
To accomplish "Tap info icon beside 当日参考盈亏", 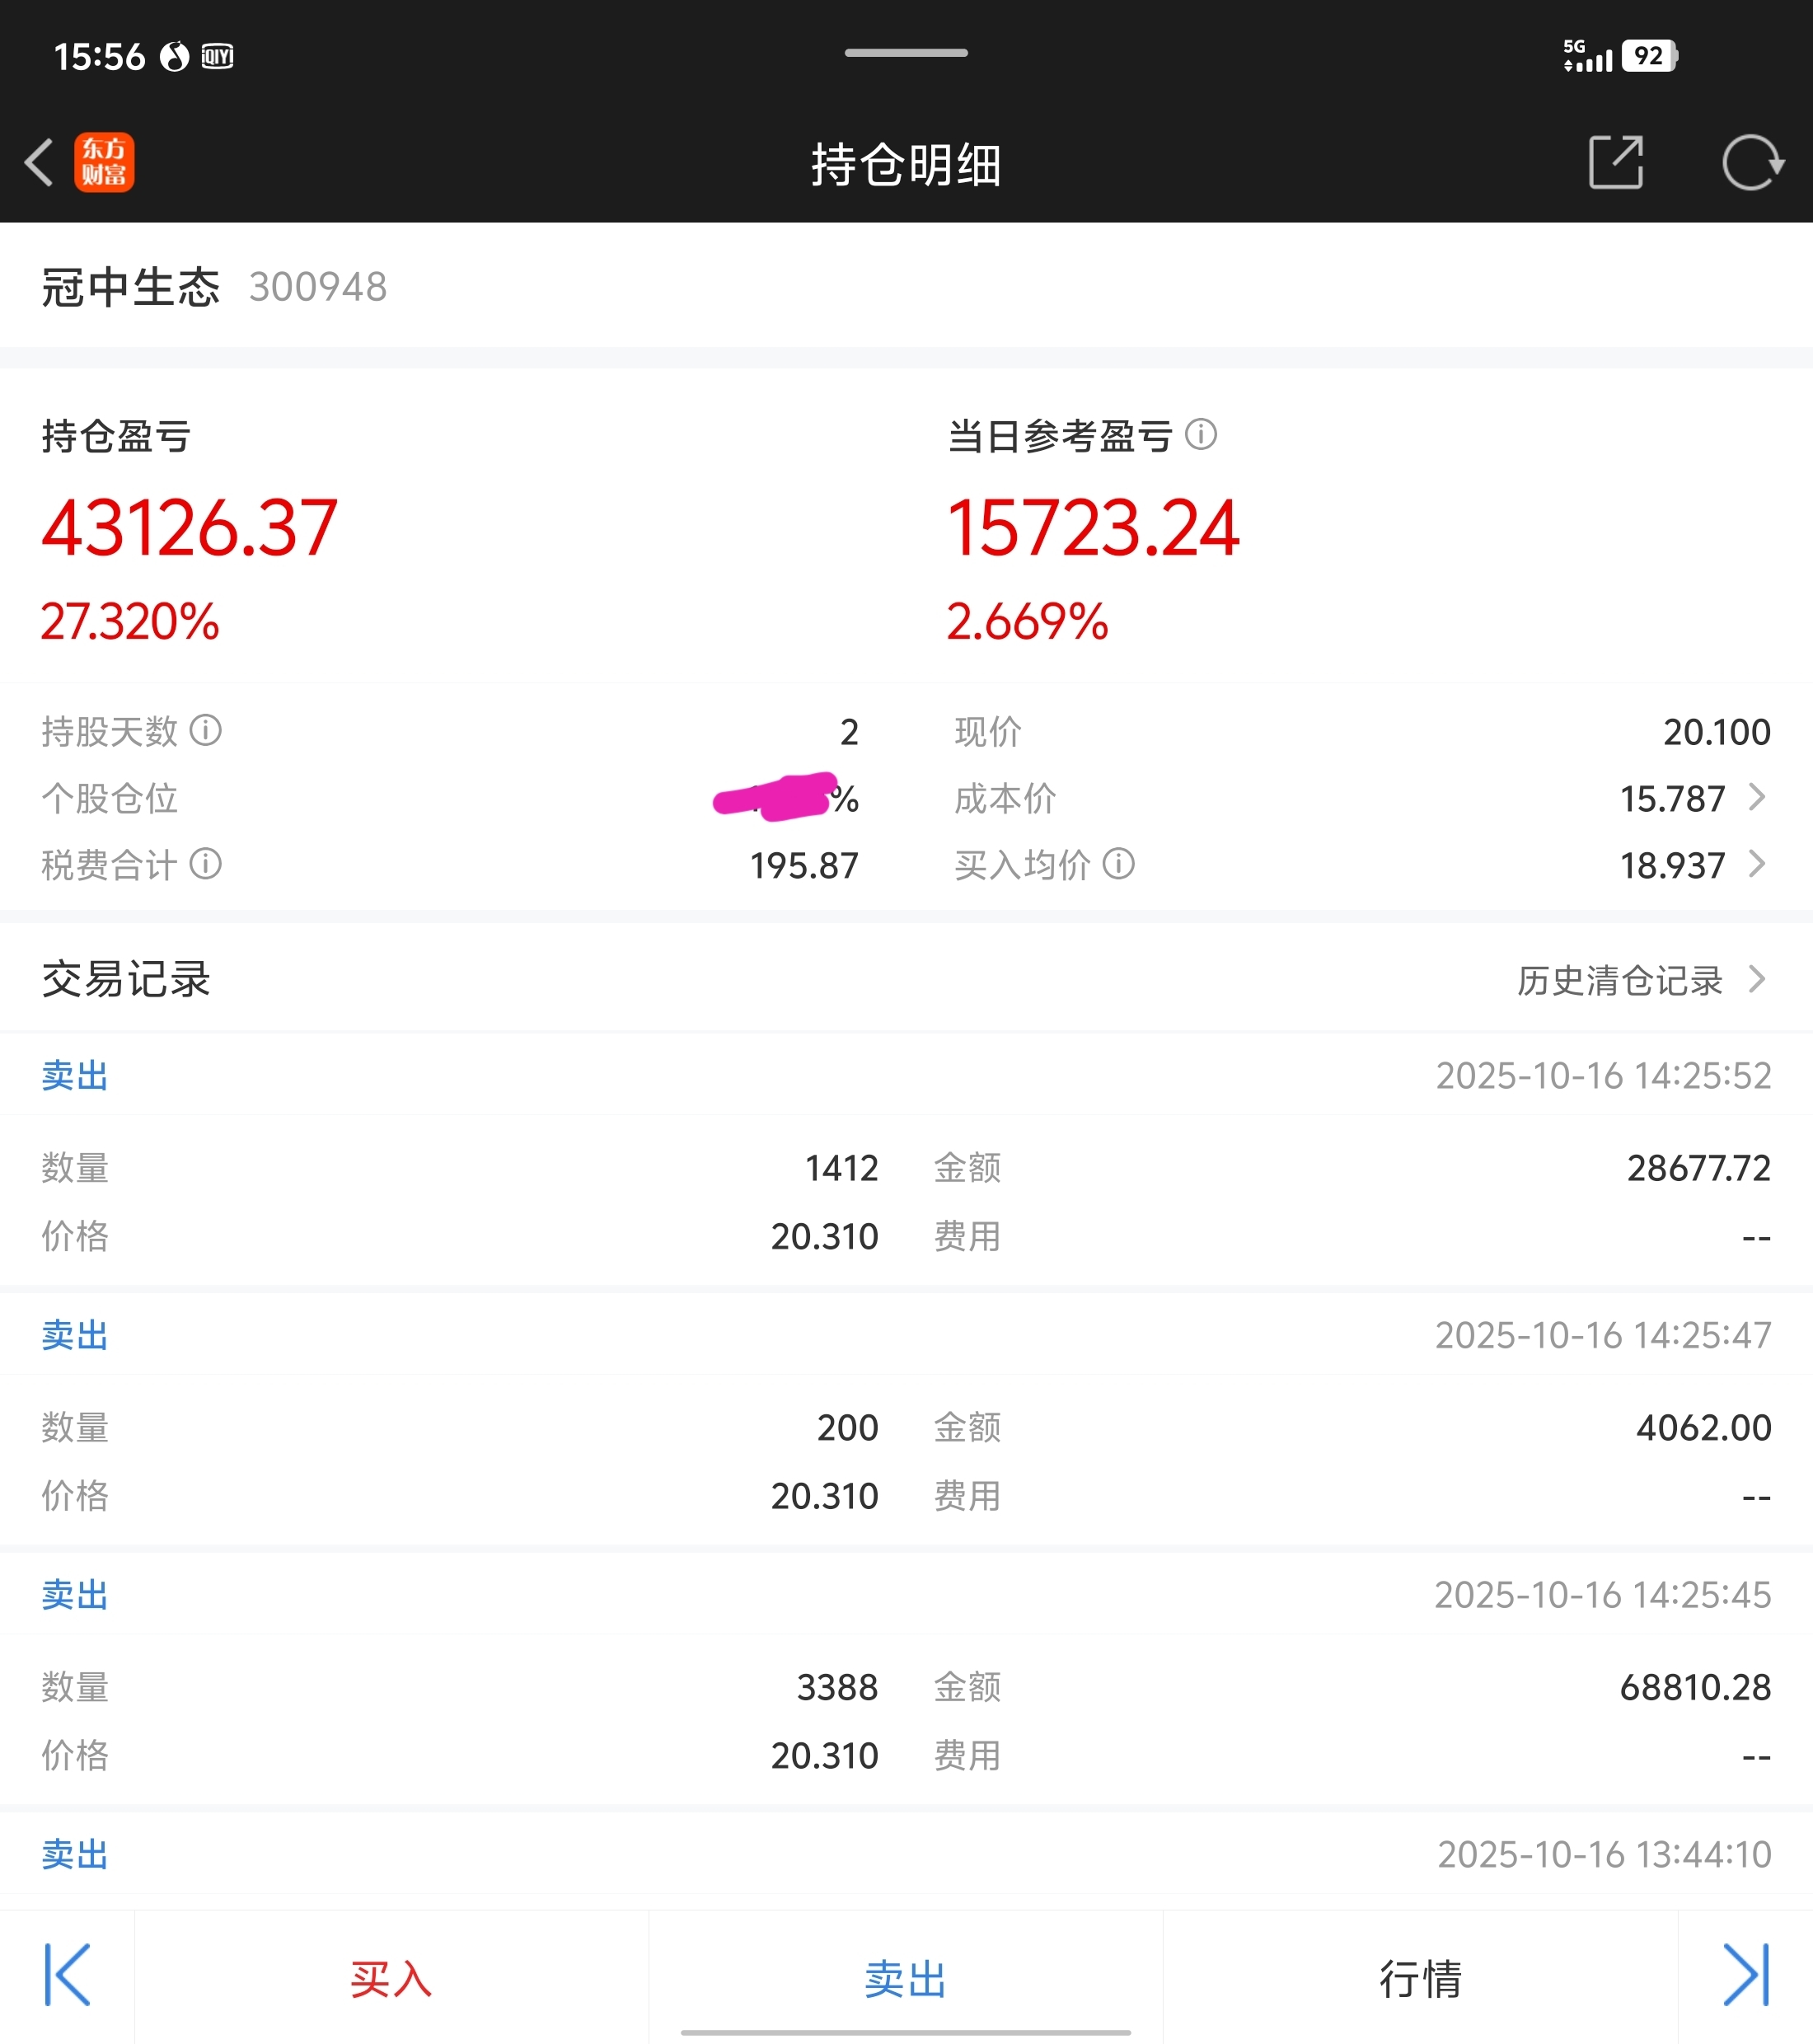I will click(x=1200, y=435).
